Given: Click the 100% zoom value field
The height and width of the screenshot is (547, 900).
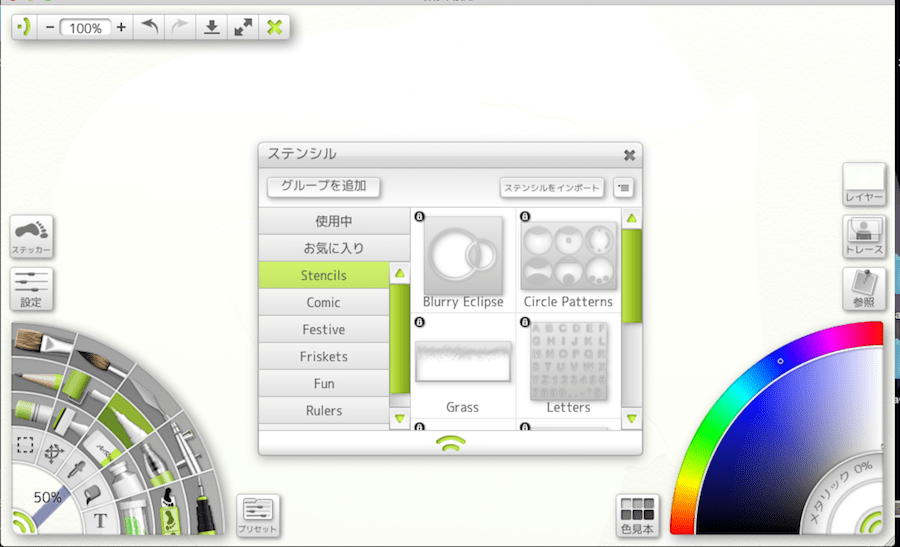Looking at the screenshot, I should (86, 28).
